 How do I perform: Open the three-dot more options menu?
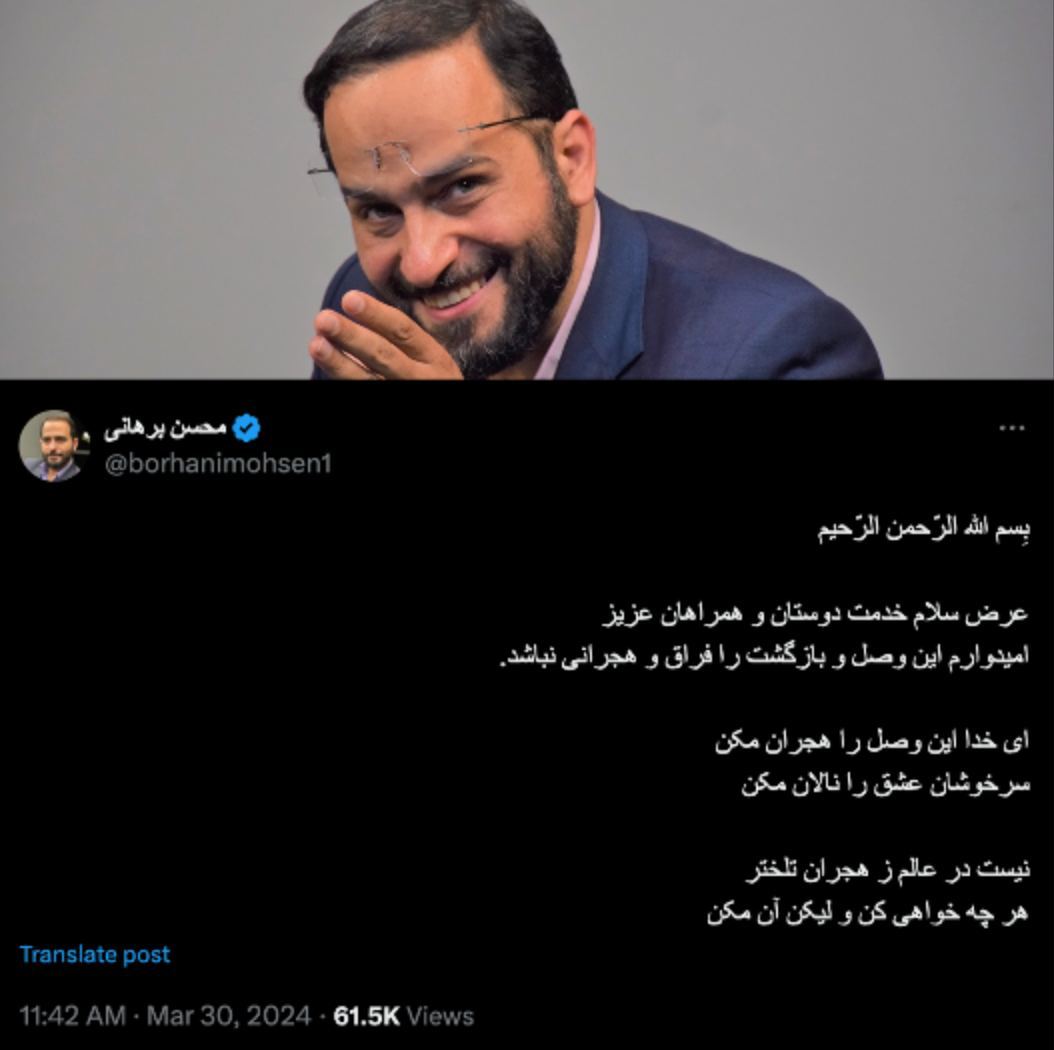point(1012,428)
